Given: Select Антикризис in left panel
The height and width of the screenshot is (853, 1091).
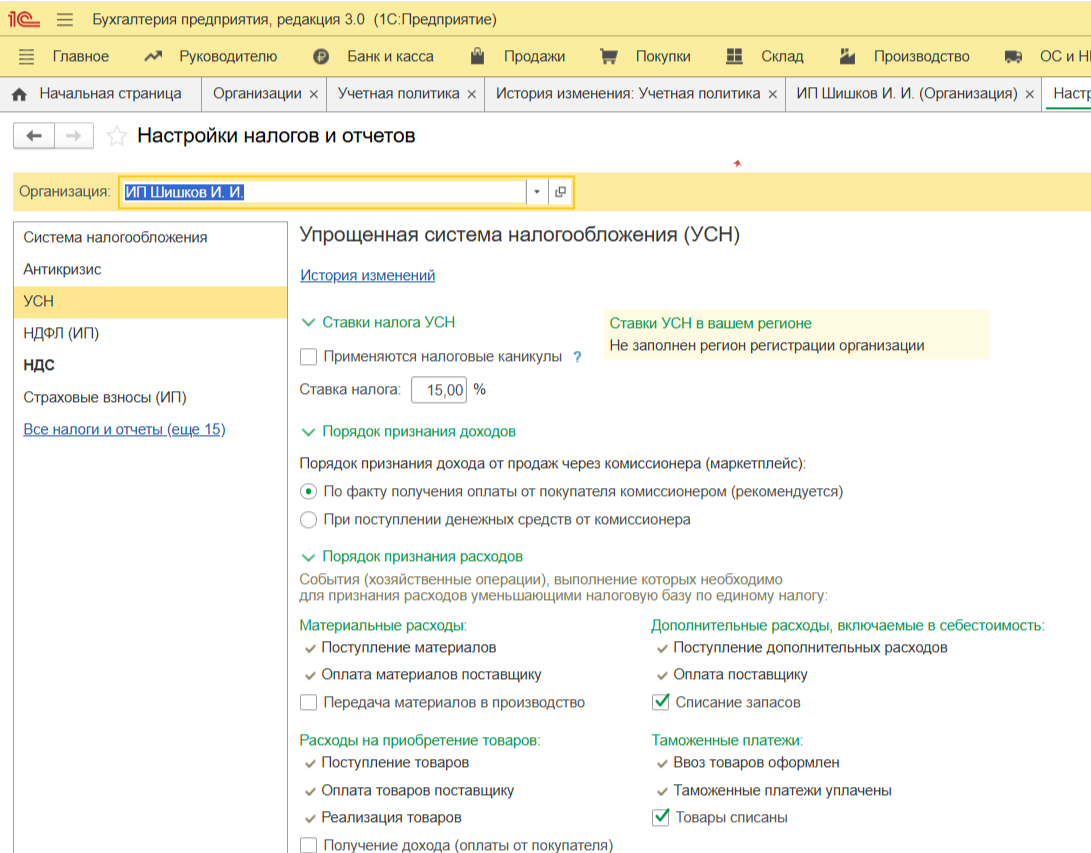Looking at the screenshot, I should [150, 269].
